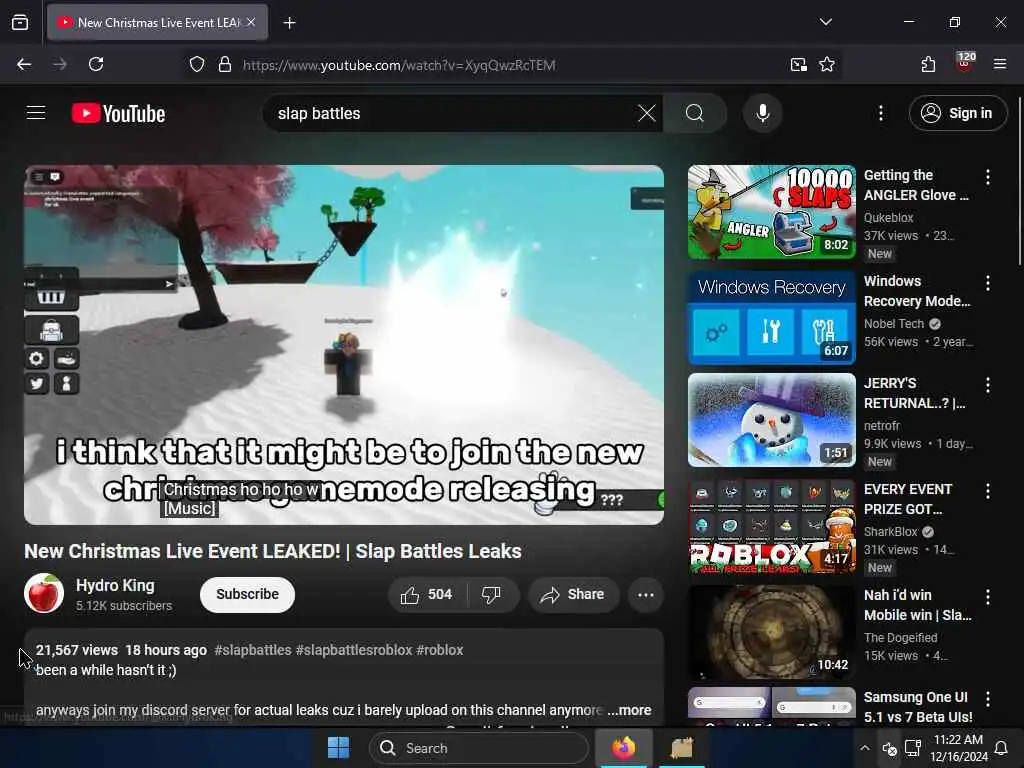
Task: Open options for Samsung One UI video
Action: (987, 699)
